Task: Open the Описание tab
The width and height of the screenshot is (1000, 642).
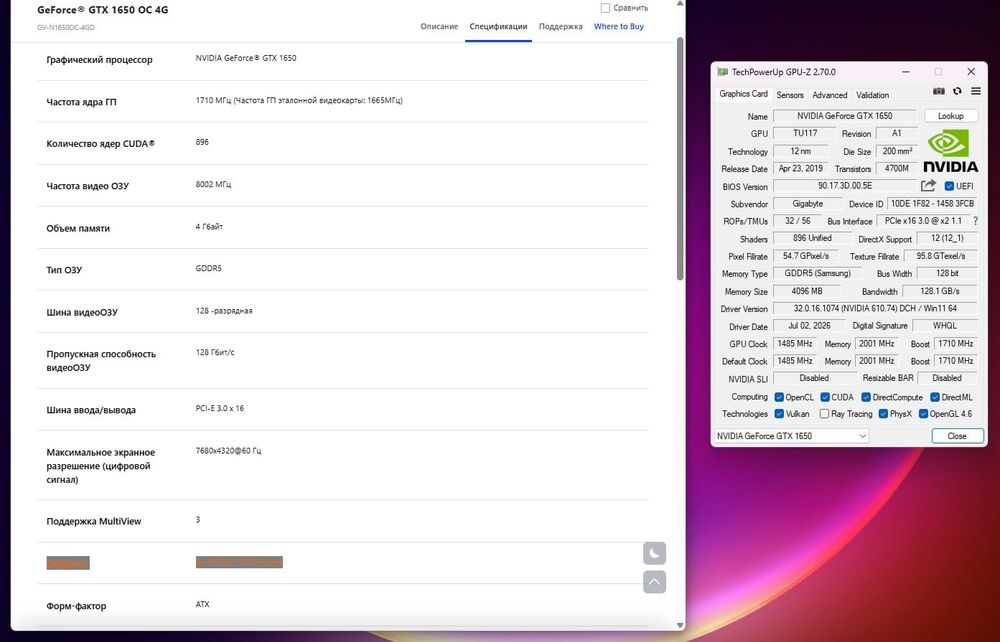Action: click(439, 27)
